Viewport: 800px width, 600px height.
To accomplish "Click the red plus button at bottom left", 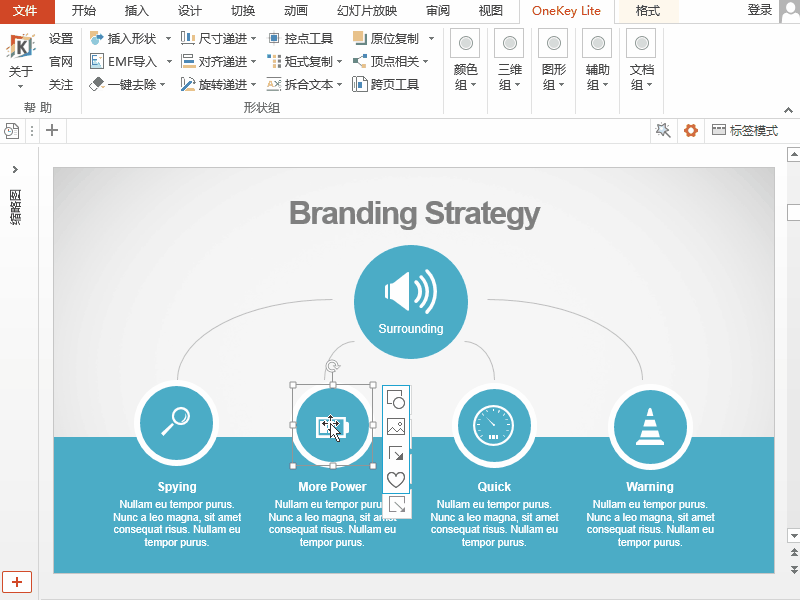I will click(x=17, y=582).
